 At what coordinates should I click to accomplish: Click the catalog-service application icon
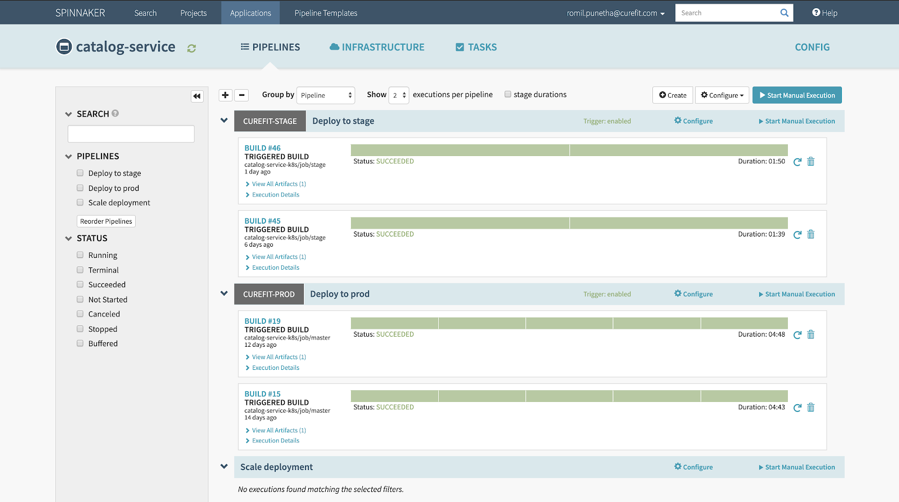coord(64,46)
